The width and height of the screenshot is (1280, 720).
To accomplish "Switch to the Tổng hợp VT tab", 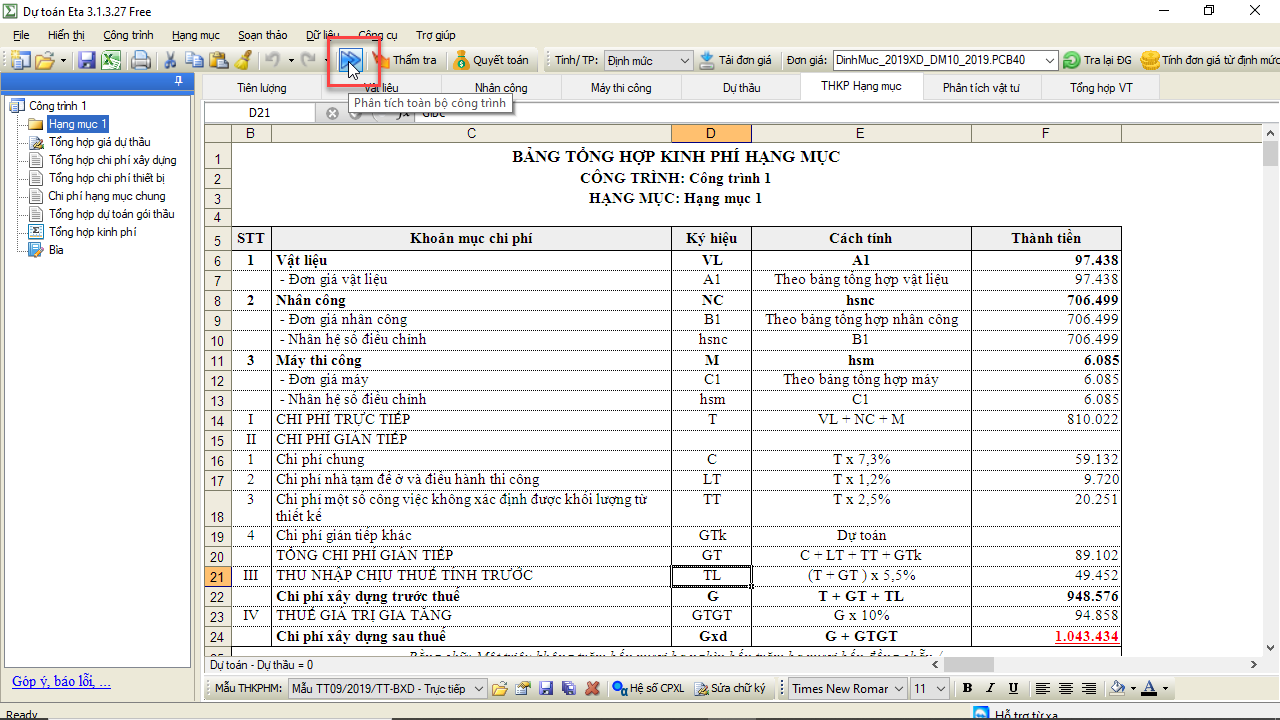I will [1101, 88].
